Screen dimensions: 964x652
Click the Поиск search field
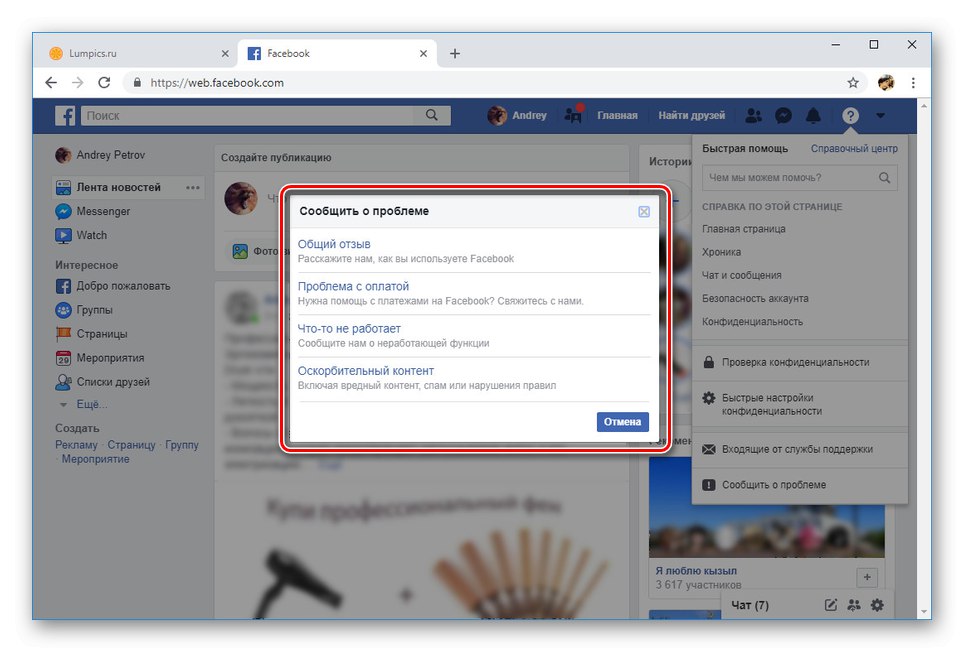(x=249, y=116)
